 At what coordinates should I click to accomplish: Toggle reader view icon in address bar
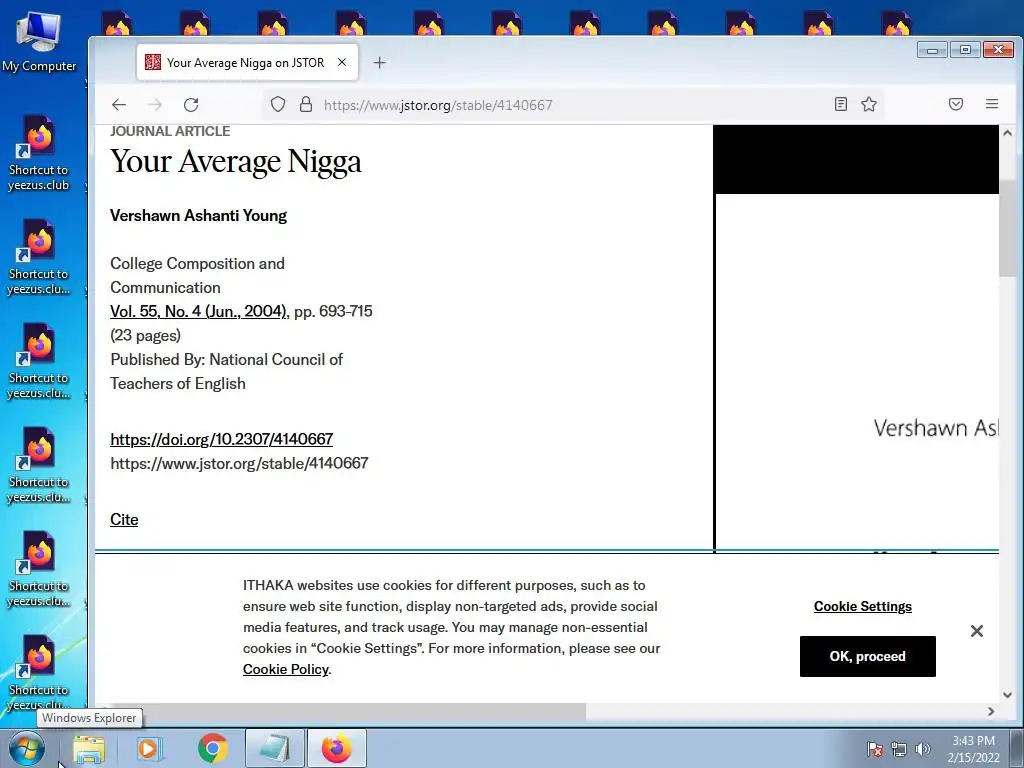point(841,104)
